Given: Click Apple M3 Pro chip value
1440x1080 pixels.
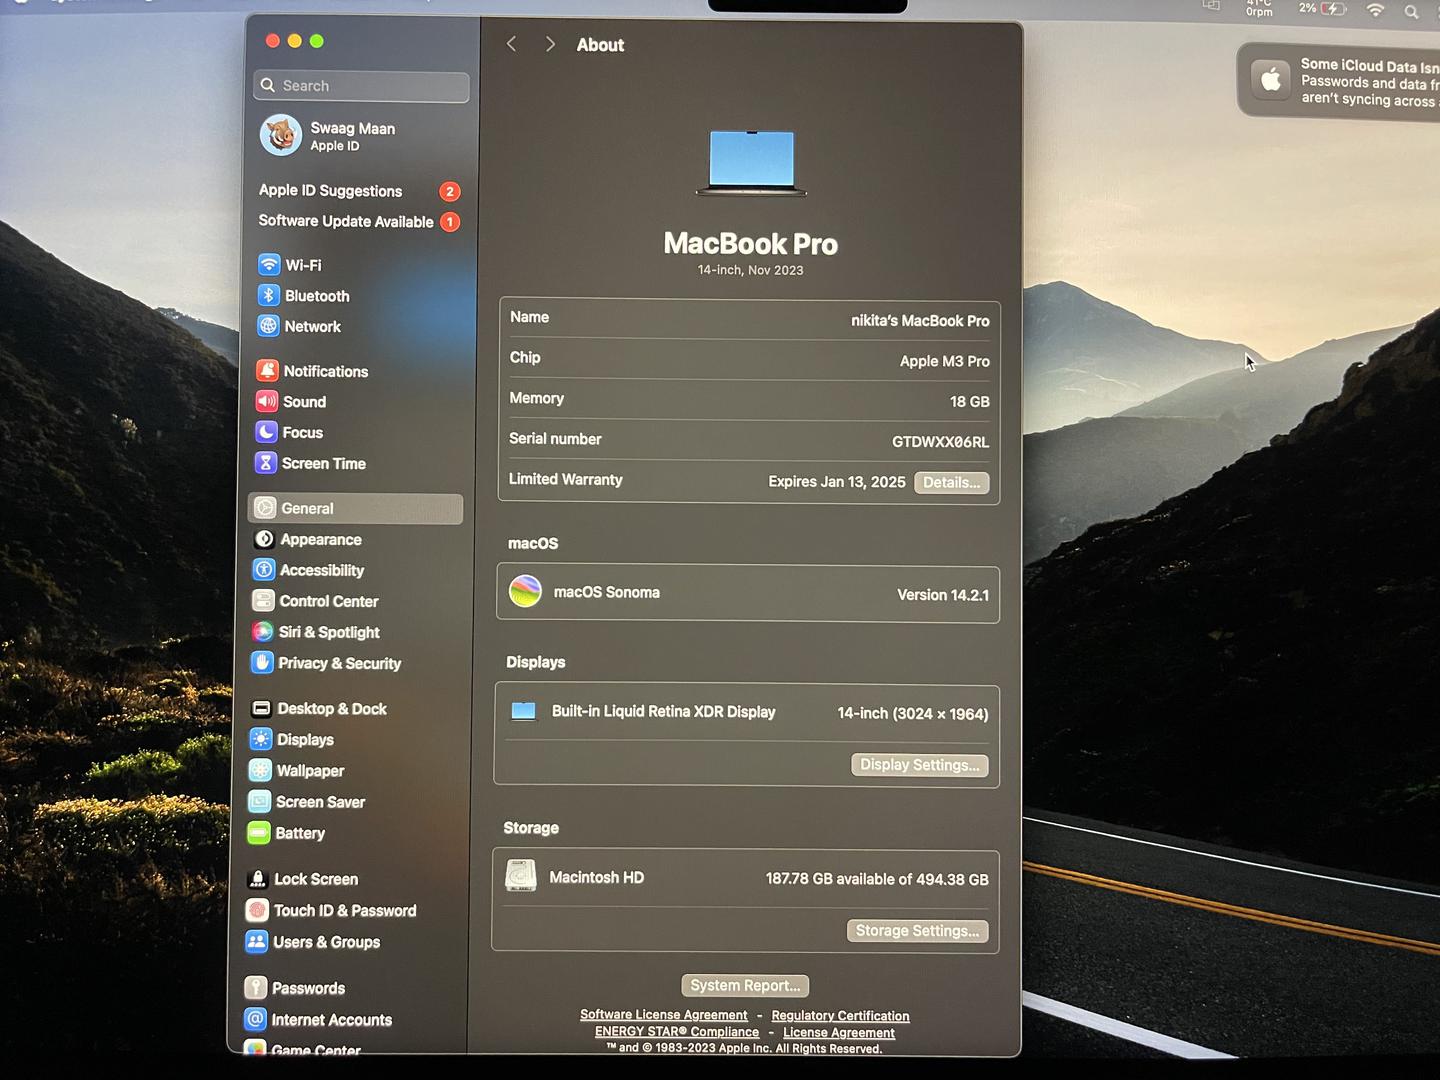Looking at the screenshot, I should 945,361.
